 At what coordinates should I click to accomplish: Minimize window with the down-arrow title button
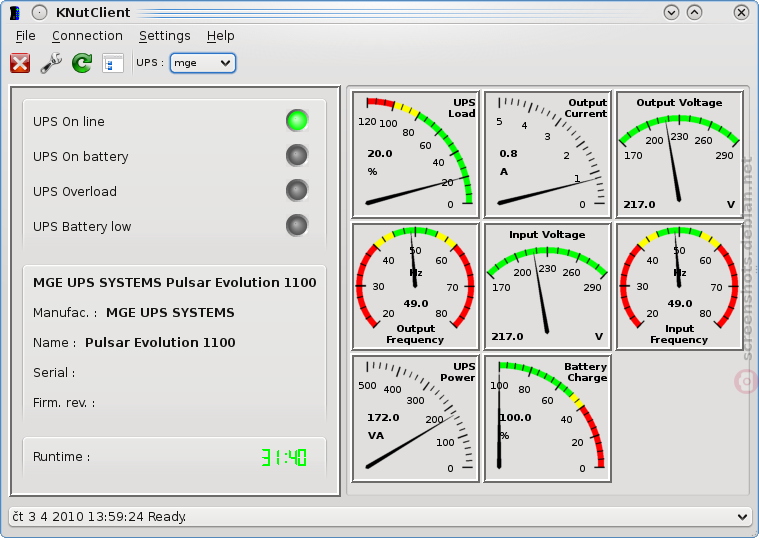671,13
